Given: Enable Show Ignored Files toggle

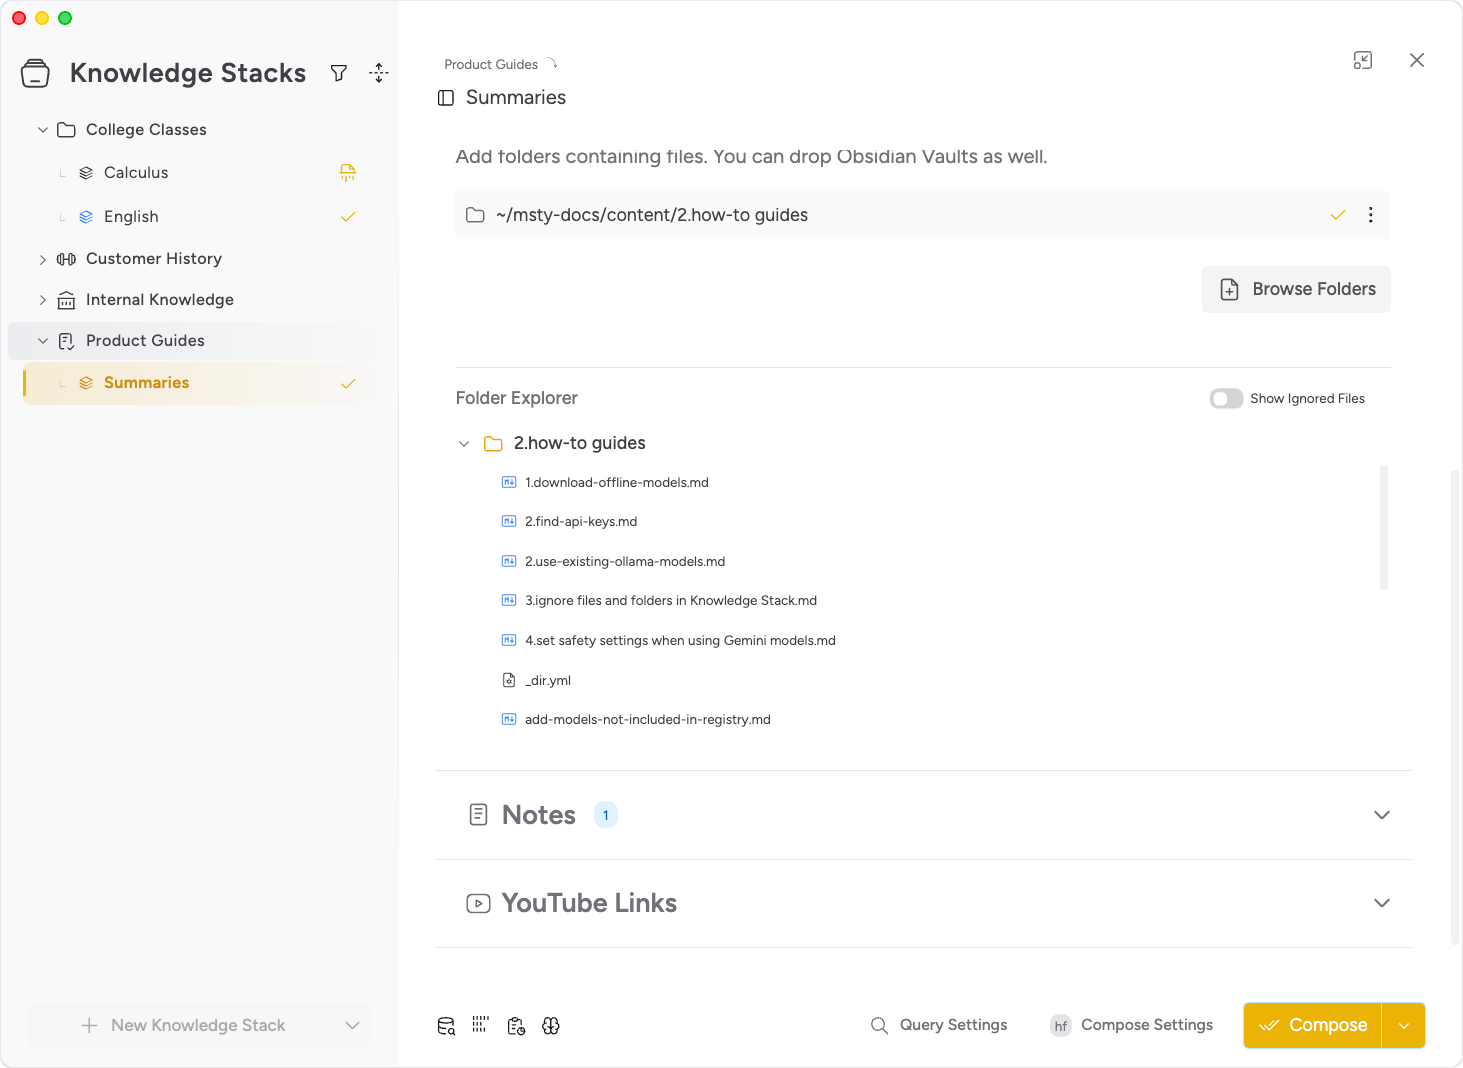Looking at the screenshot, I should (1226, 399).
